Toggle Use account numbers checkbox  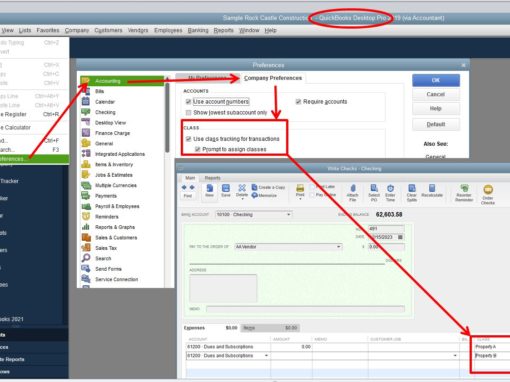pyautogui.click(x=188, y=101)
